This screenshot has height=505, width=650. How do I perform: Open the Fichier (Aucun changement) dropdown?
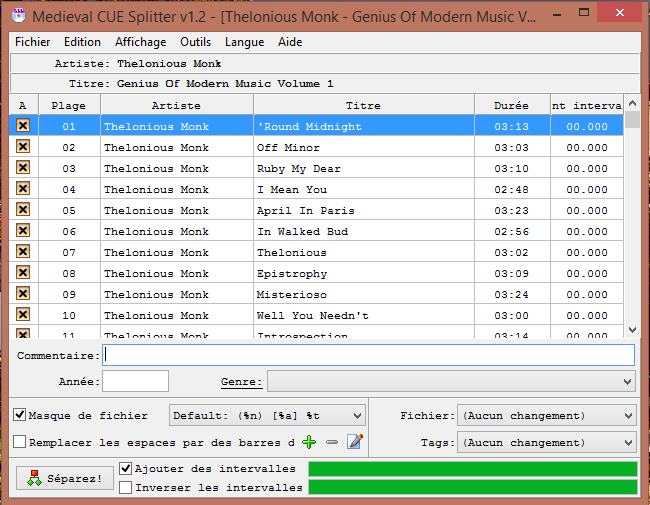click(546, 415)
